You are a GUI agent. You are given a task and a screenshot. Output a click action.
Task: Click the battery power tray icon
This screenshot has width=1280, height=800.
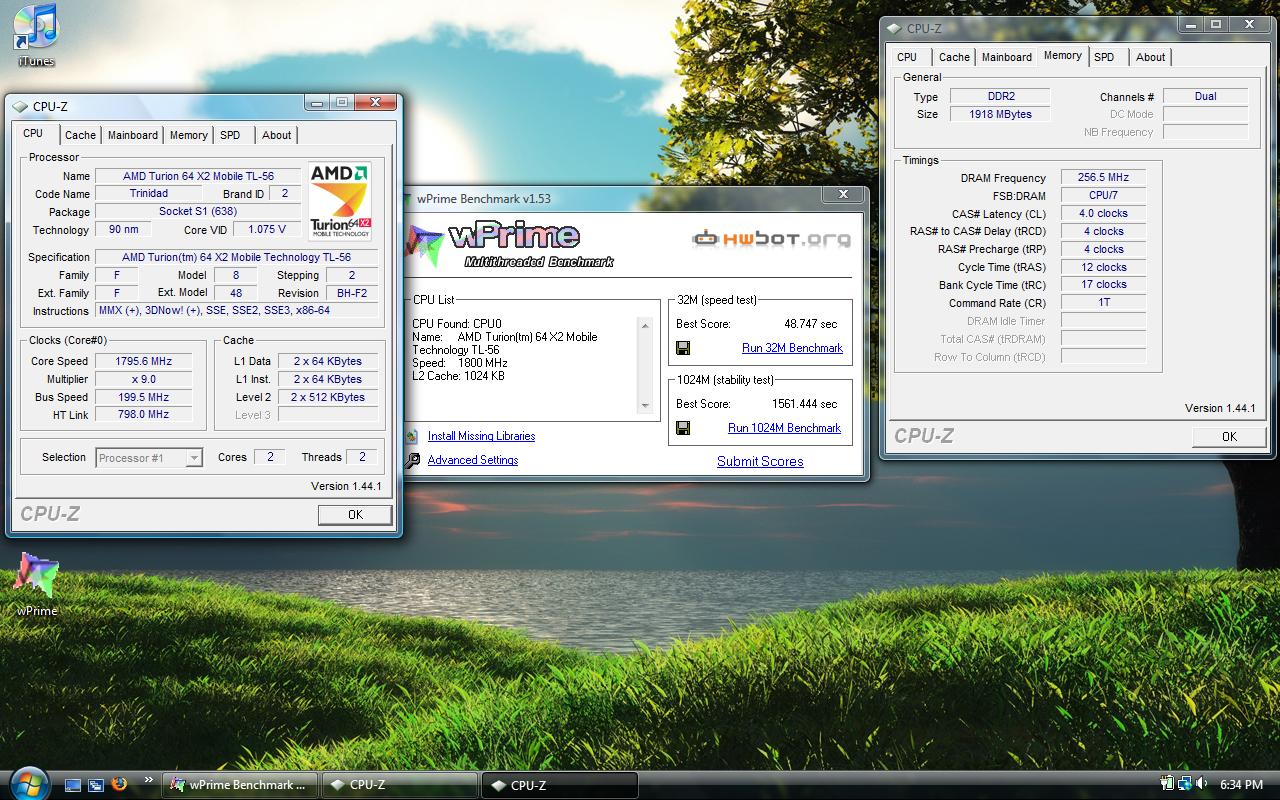[1167, 785]
